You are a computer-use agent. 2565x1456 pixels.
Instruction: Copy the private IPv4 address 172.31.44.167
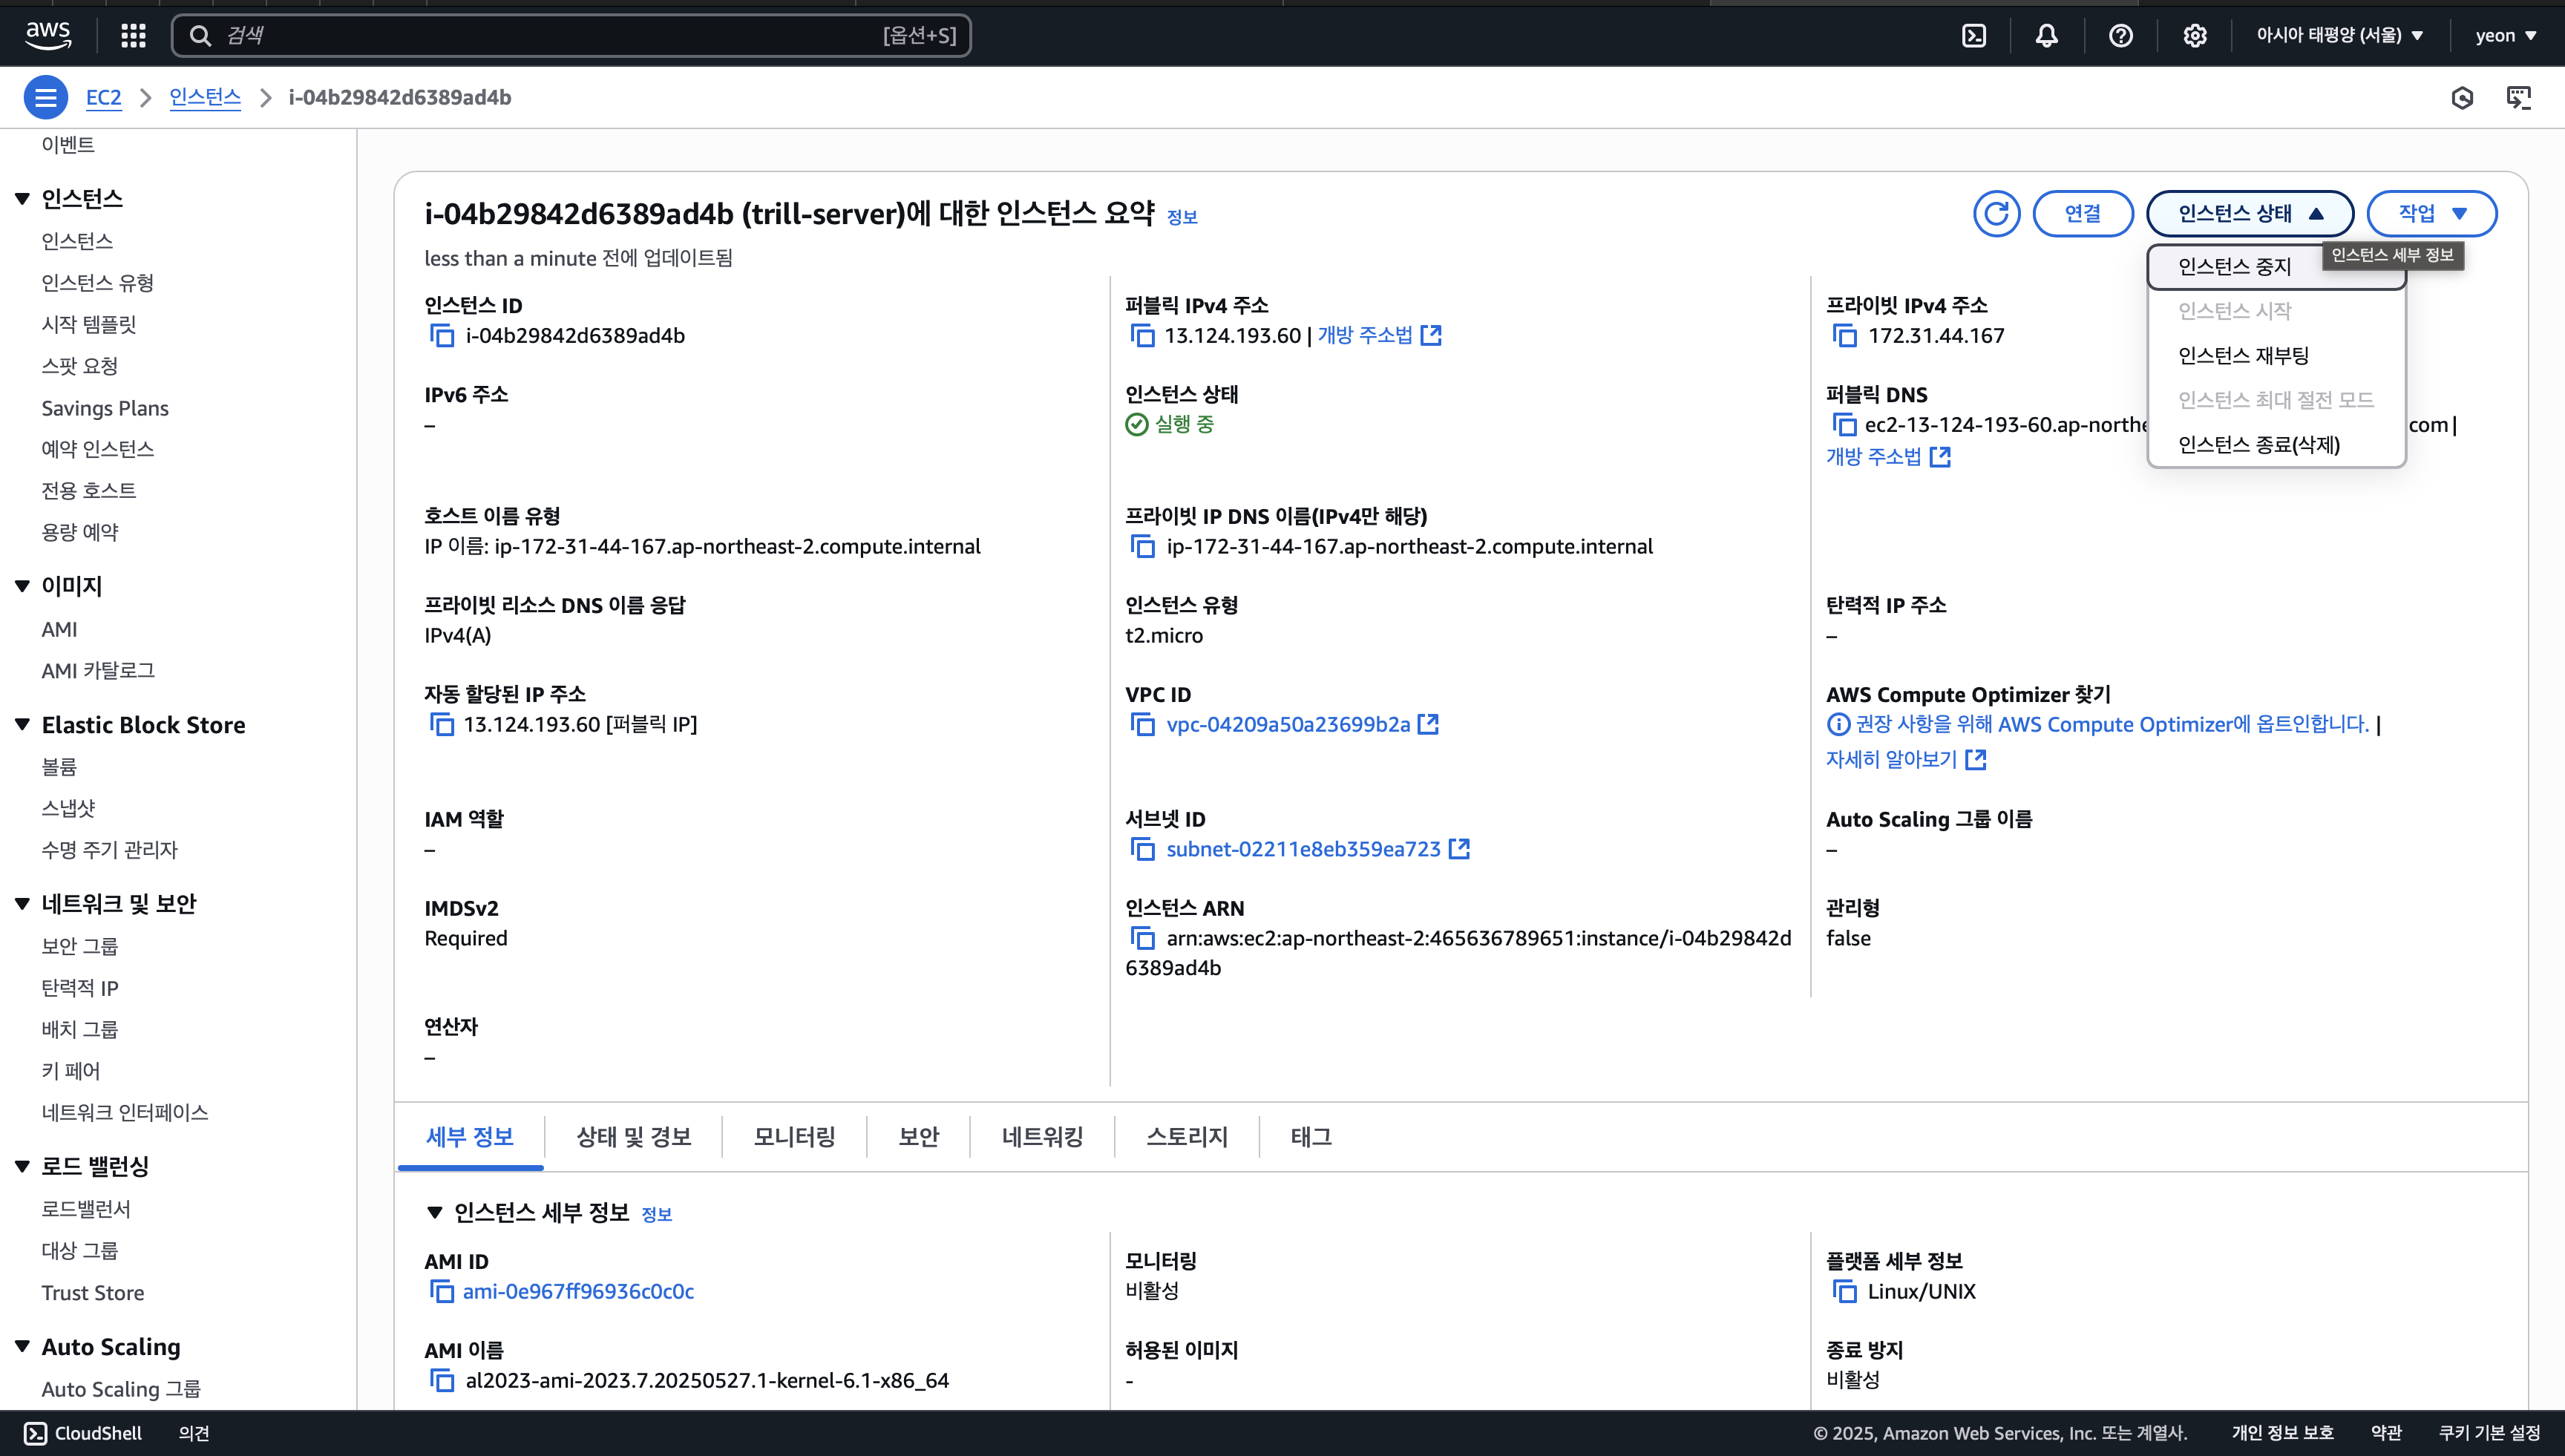(1843, 336)
